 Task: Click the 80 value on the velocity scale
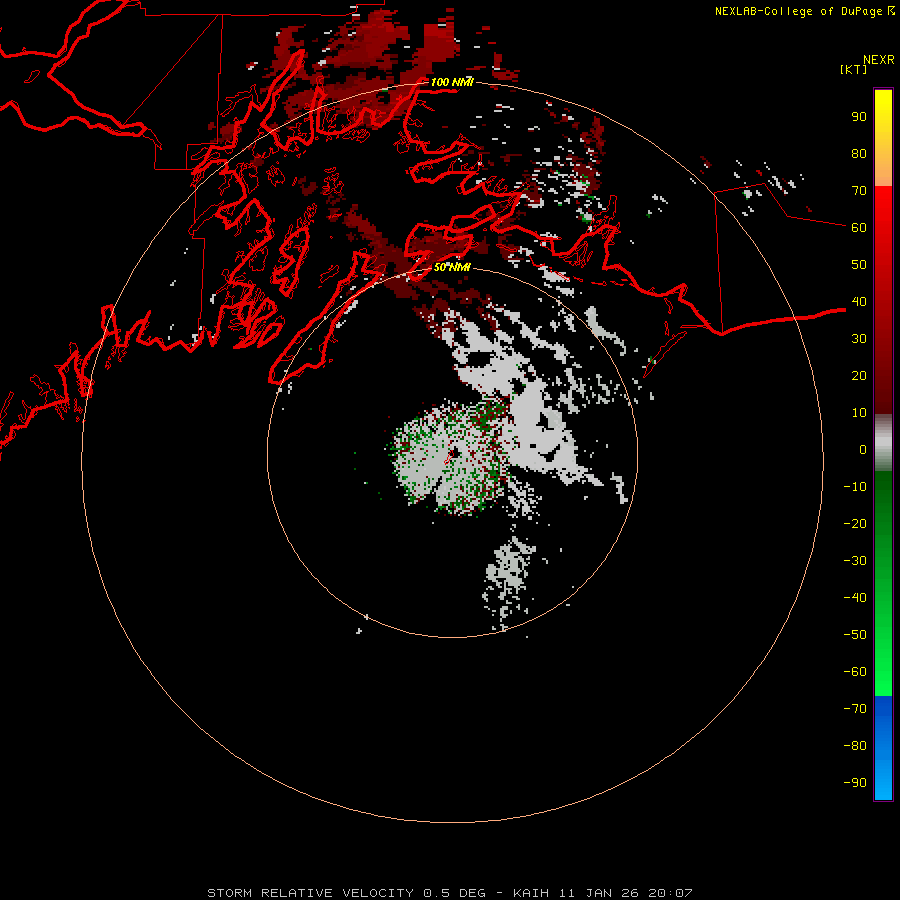859,153
